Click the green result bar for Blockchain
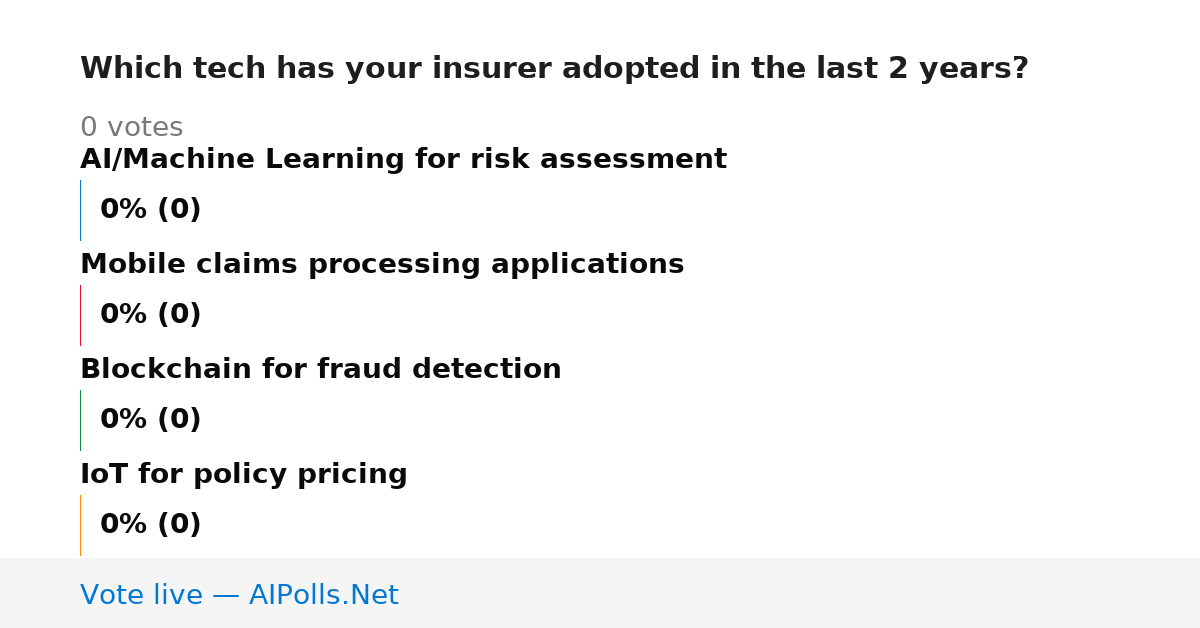 point(81,420)
